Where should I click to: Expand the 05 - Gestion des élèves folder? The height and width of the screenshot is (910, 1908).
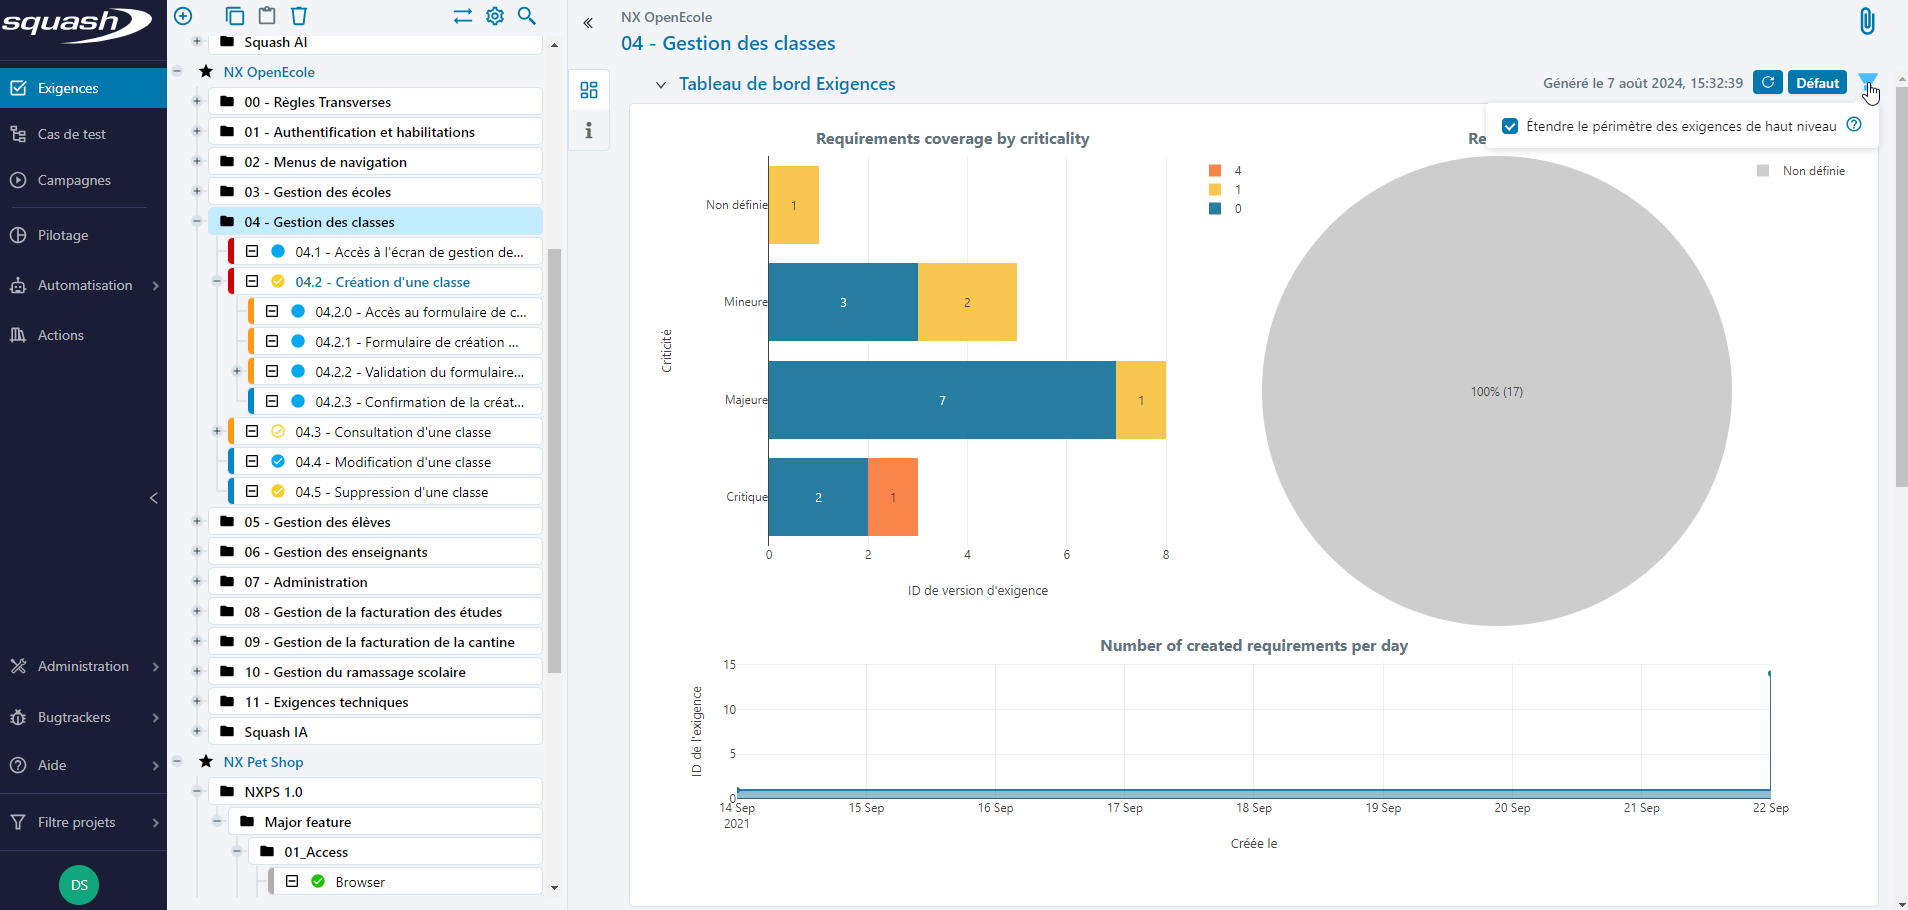(x=197, y=522)
